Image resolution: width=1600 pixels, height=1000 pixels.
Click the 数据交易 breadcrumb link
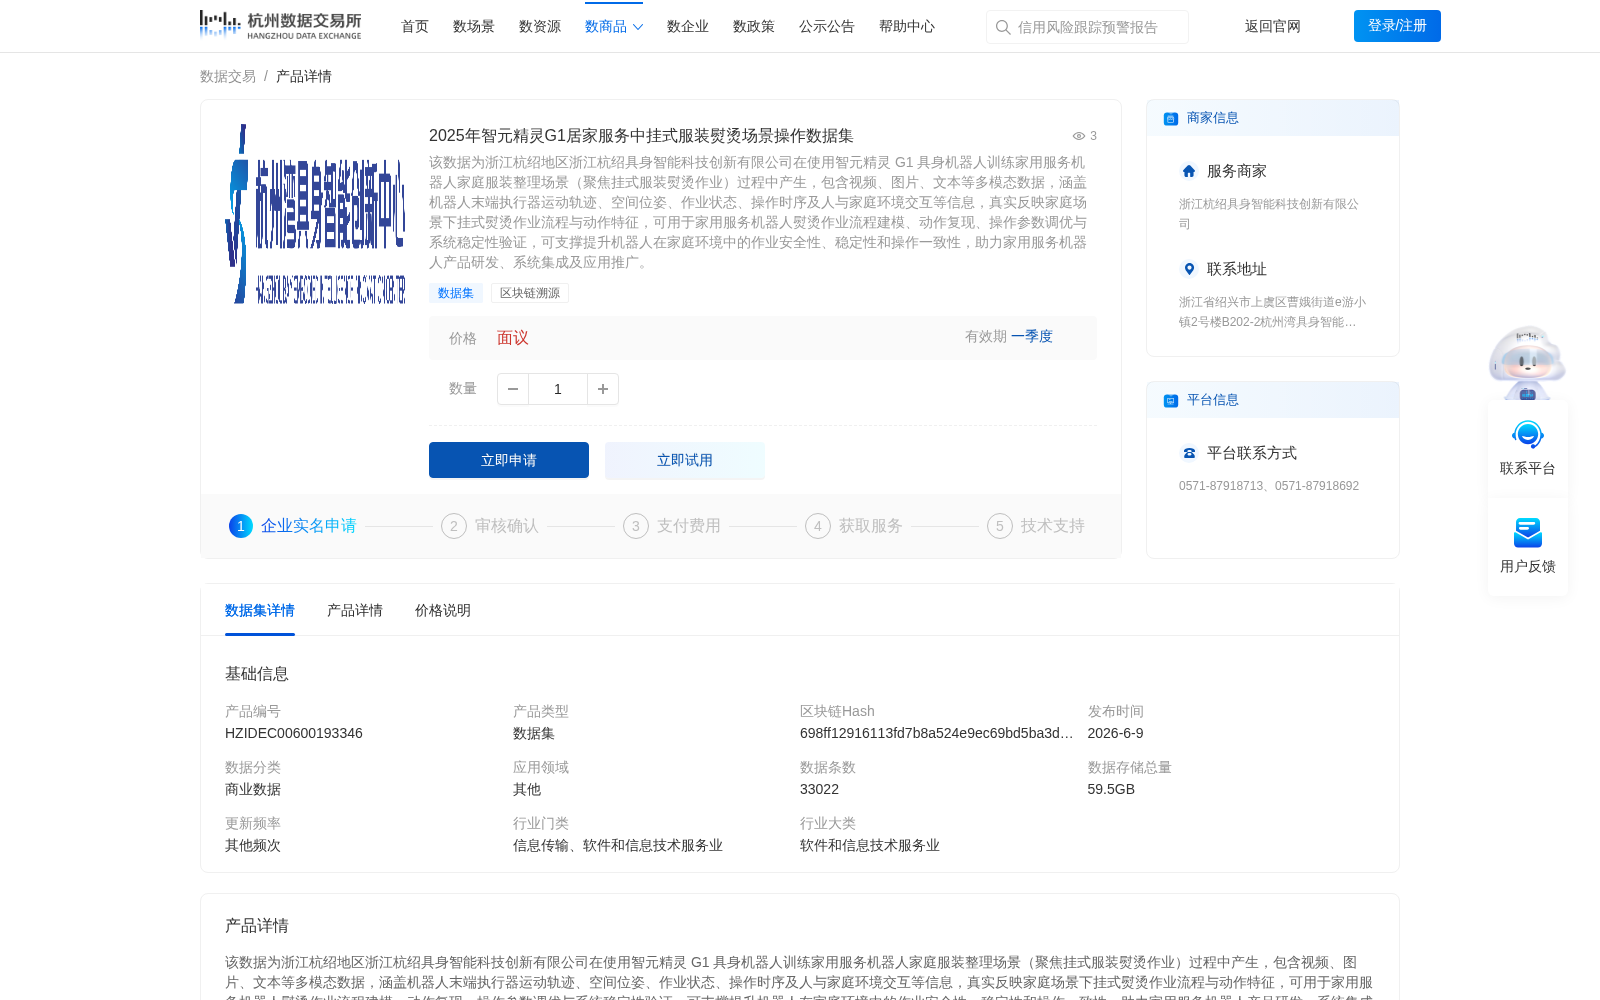228,76
